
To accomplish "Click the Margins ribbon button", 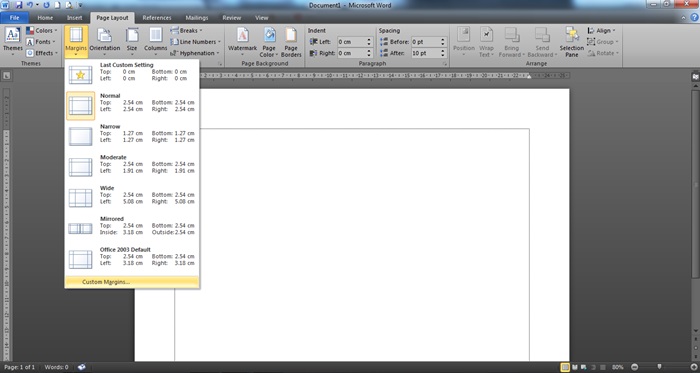I will (x=76, y=41).
